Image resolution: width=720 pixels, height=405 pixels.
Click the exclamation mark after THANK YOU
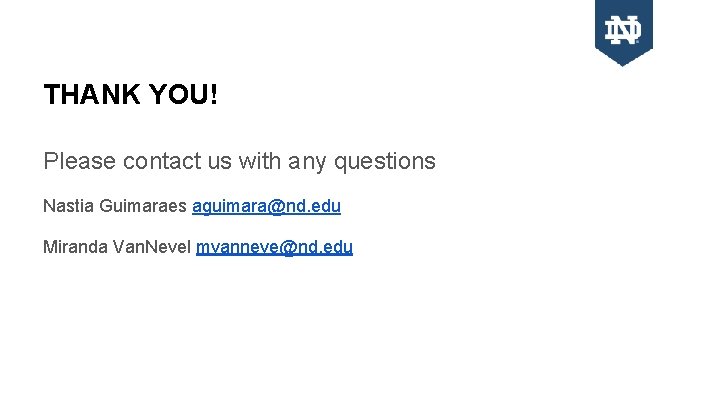pos(214,96)
